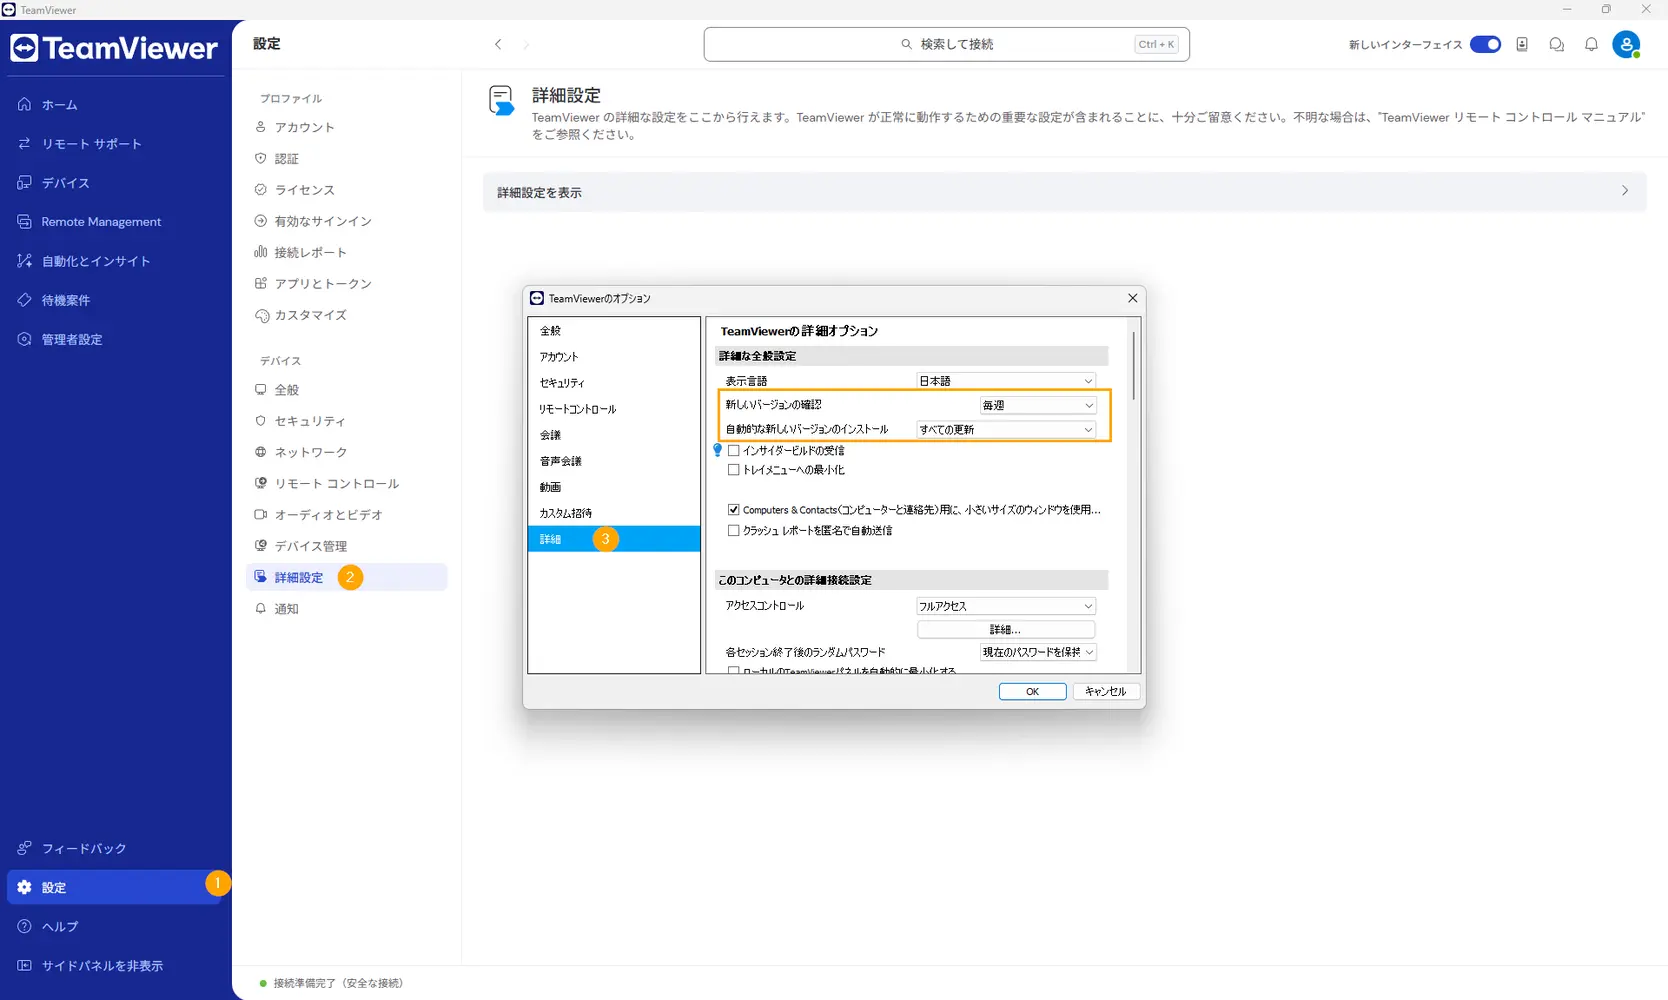Open アプリとトークン icon entry
Viewport: 1668px width, 1000px height.
pyautogui.click(x=261, y=283)
